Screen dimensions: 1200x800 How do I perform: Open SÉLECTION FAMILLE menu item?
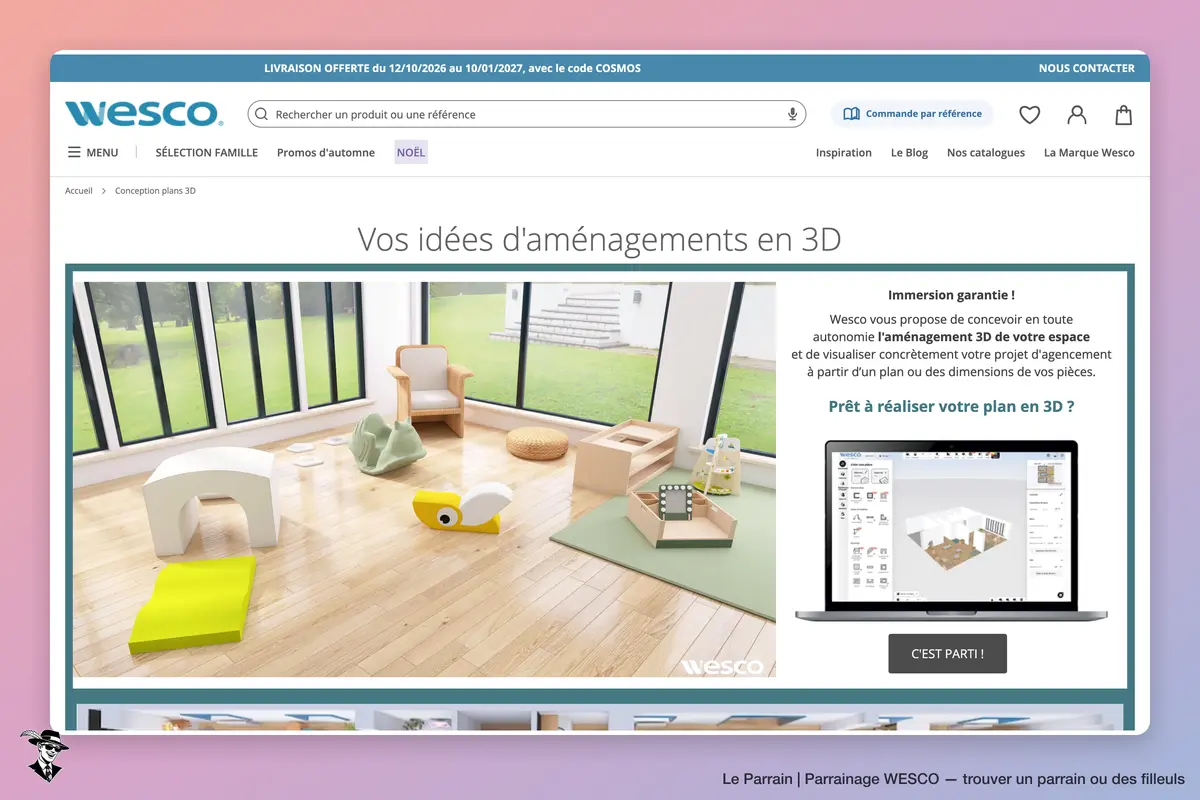(207, 153)
